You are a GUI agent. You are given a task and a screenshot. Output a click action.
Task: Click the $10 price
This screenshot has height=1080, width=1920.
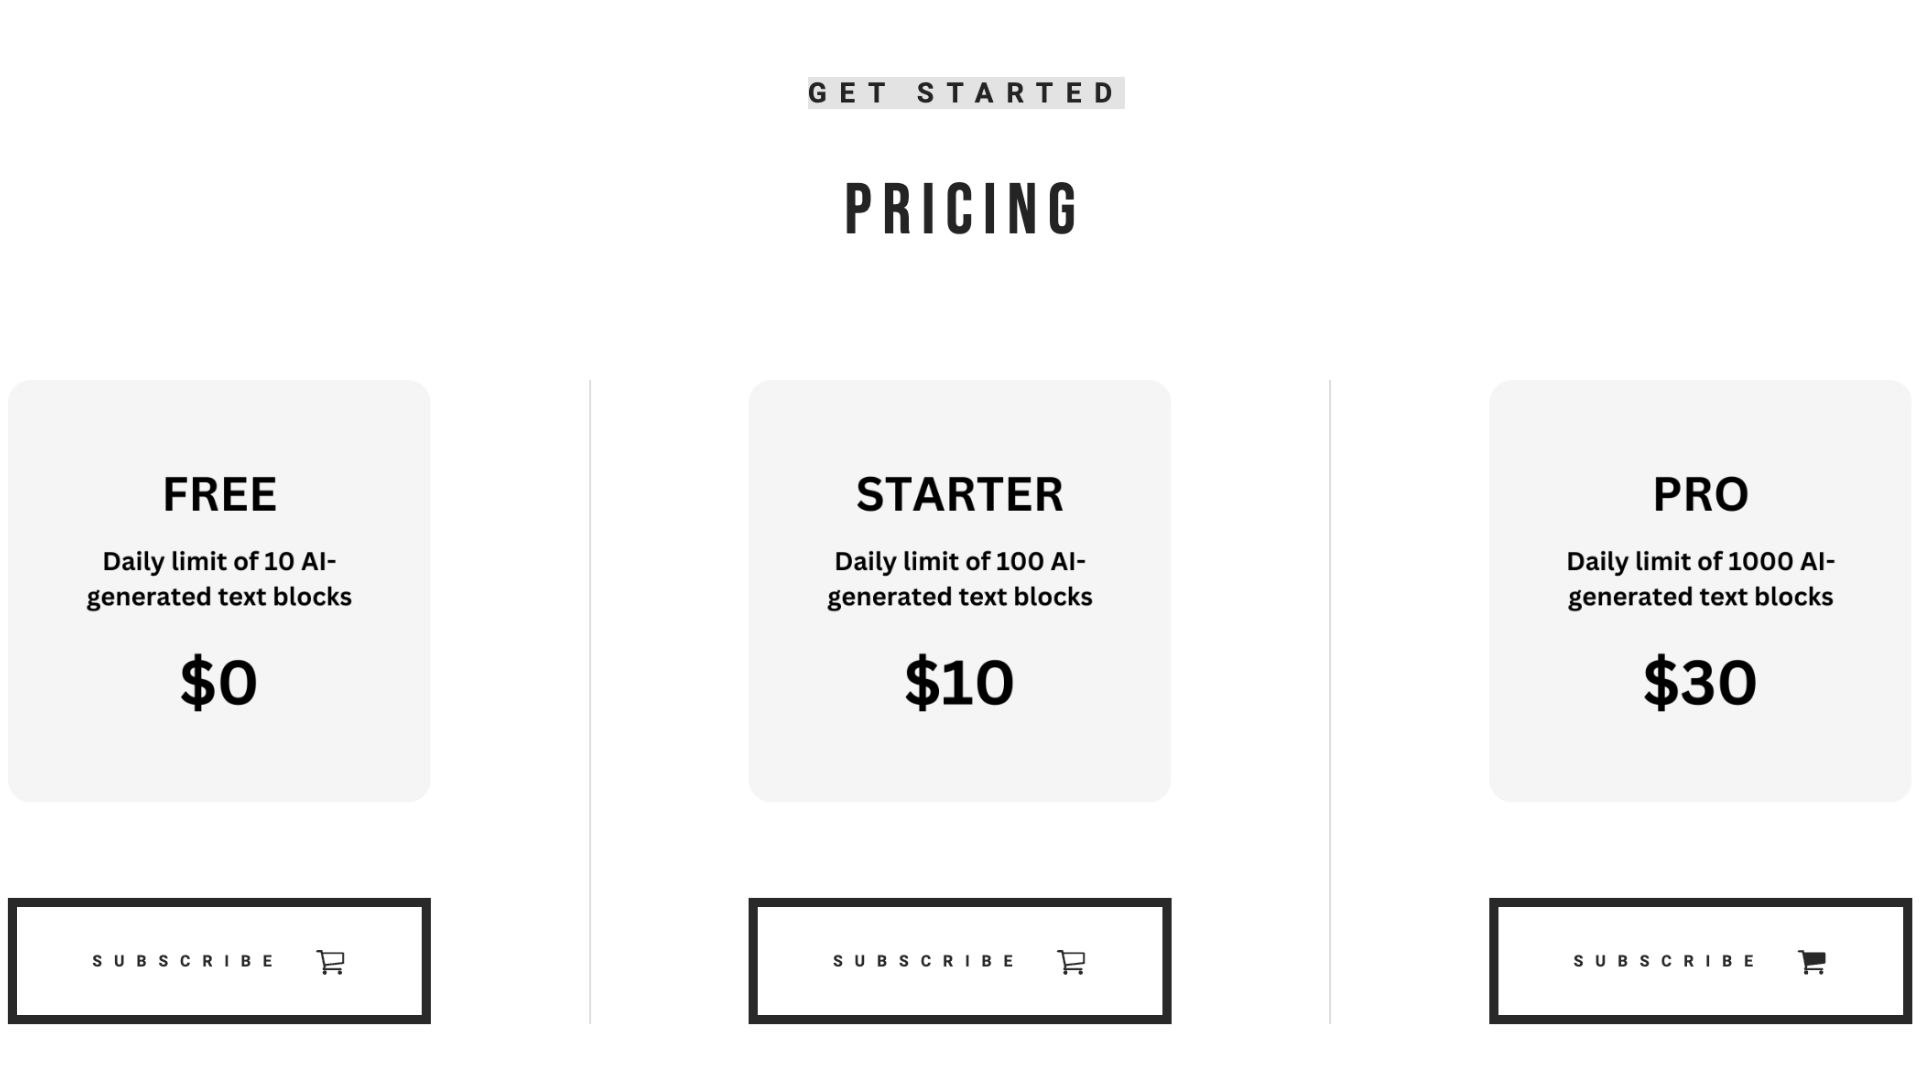click(x=959, y=682)
